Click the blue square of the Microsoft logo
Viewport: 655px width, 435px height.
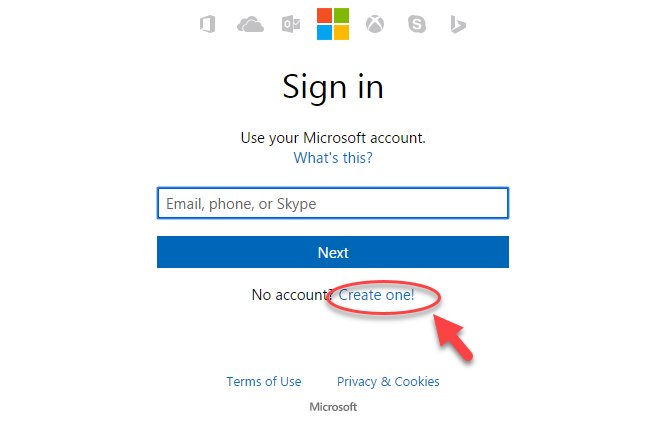coord(324,33)
